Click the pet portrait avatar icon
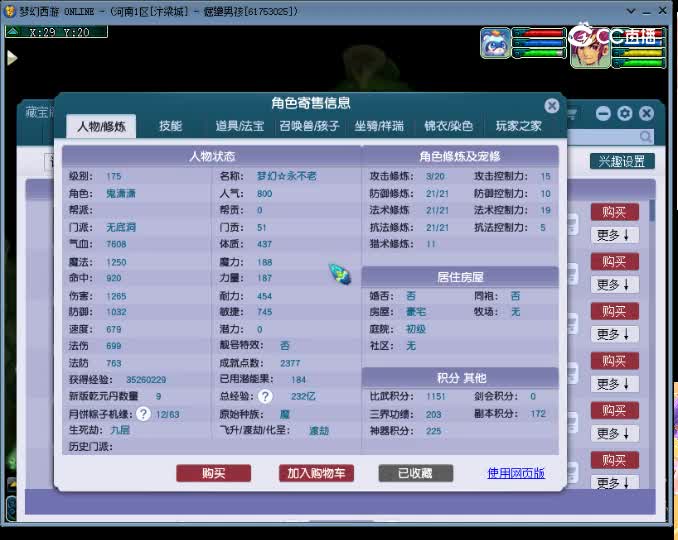Viewport: 678px width, 540px height. pyautogui.click(x=496, y=43)
